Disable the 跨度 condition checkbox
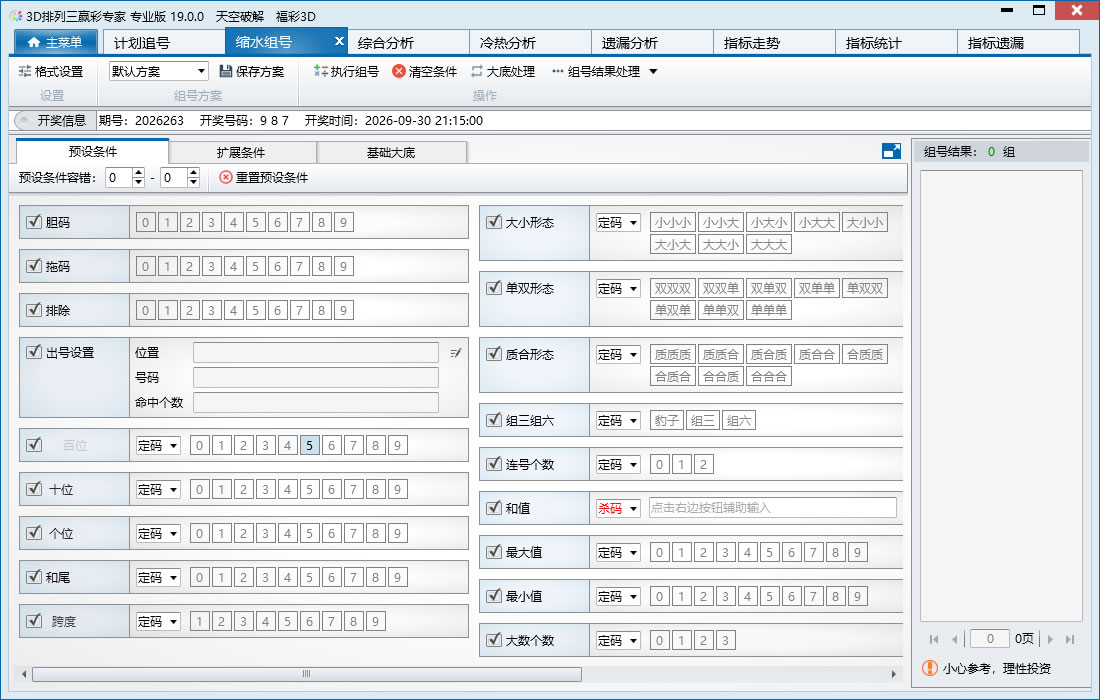The image size is (1100, 700). (34, 621)
